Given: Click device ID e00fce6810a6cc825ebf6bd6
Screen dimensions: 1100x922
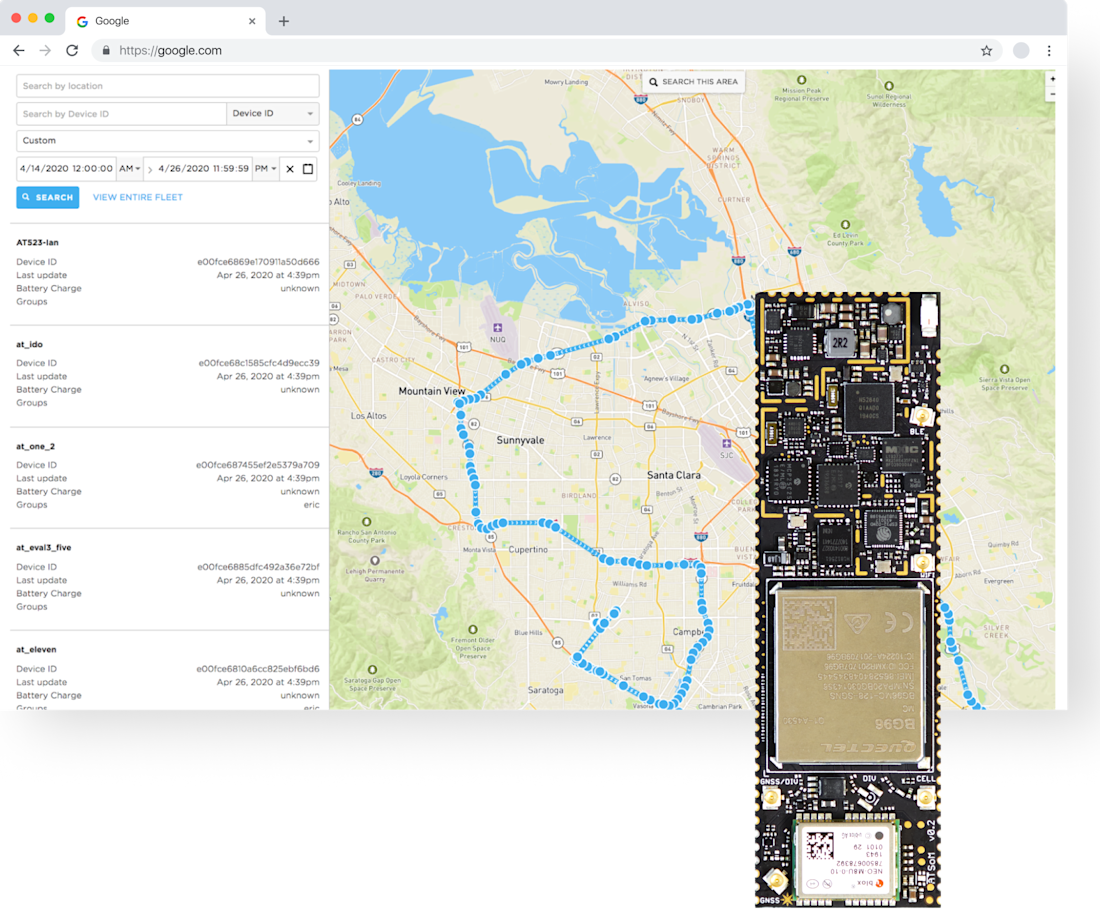Looking at the screenshot, I should (x=257, y=669).
